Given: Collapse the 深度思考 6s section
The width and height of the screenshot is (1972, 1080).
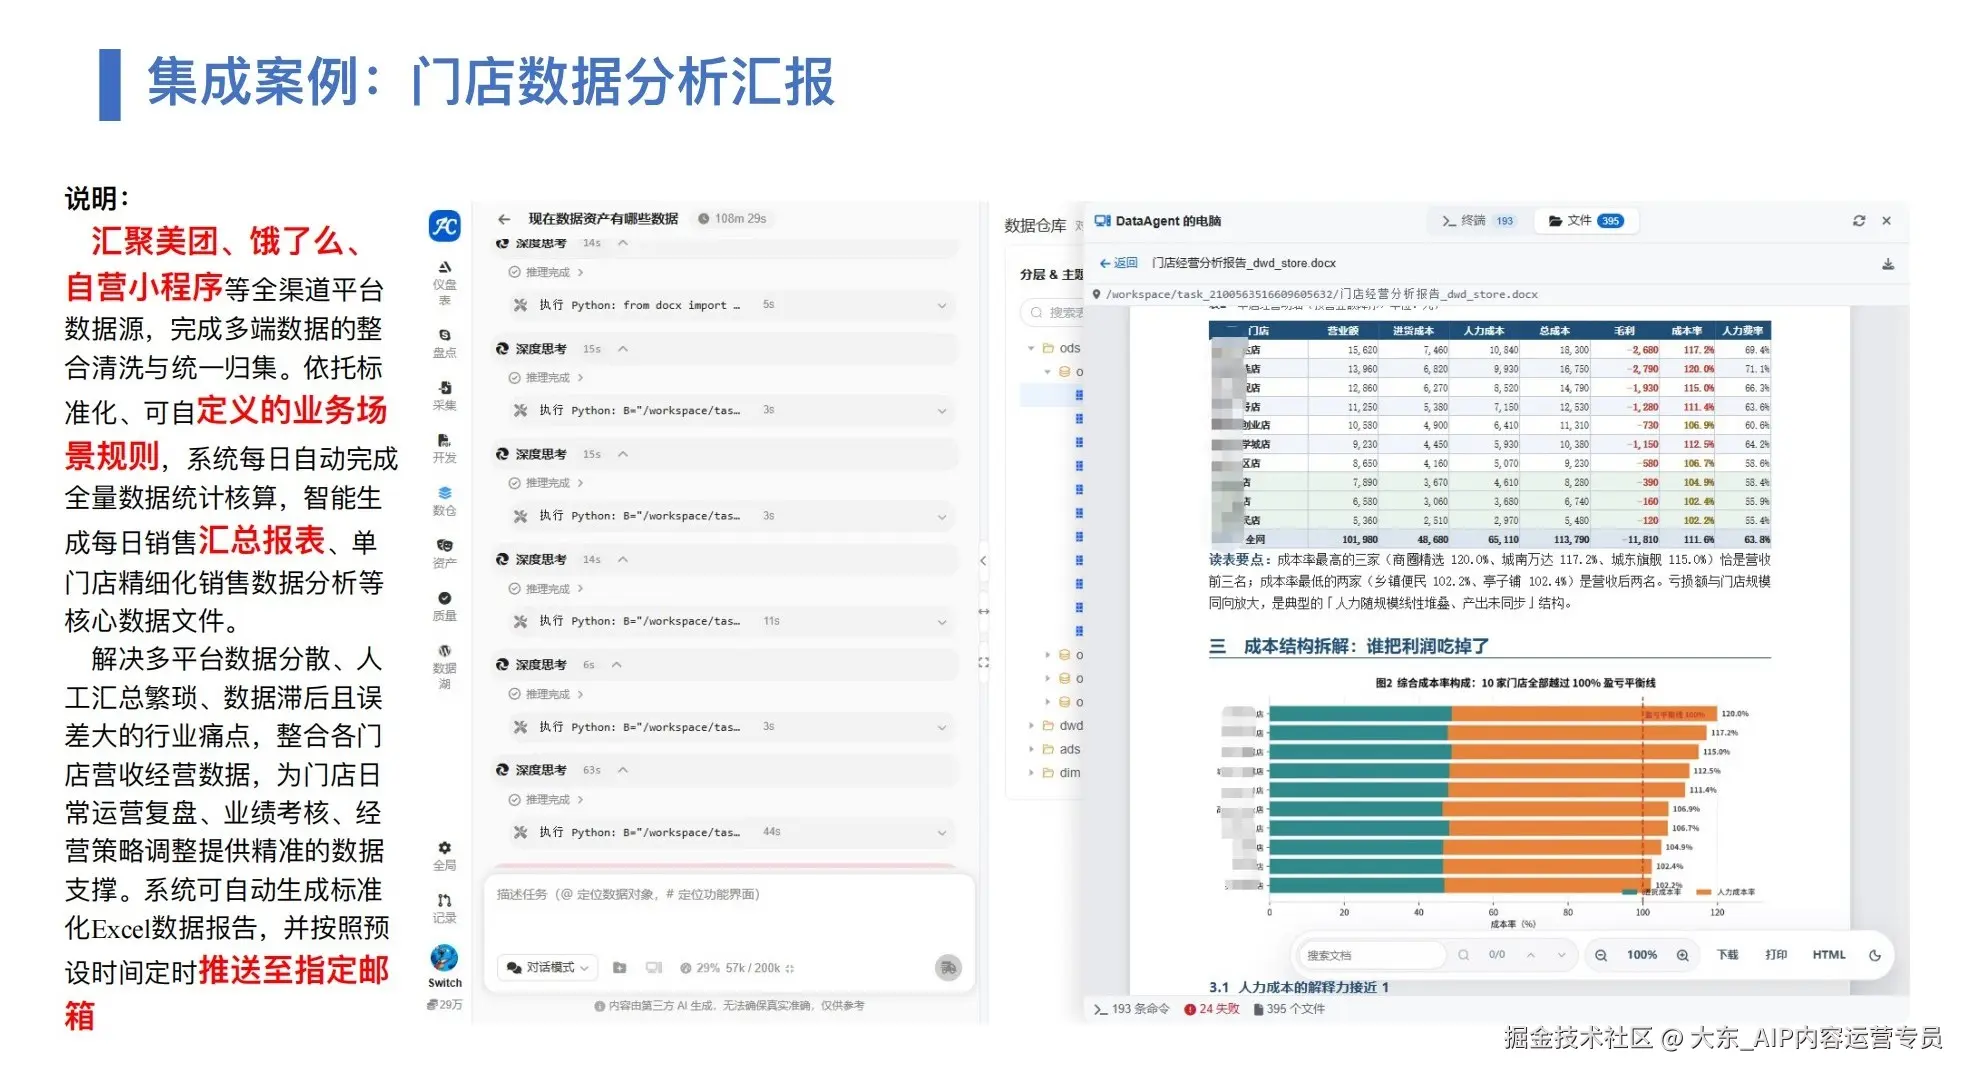Looking at the screenshot, I should point(617,665).
